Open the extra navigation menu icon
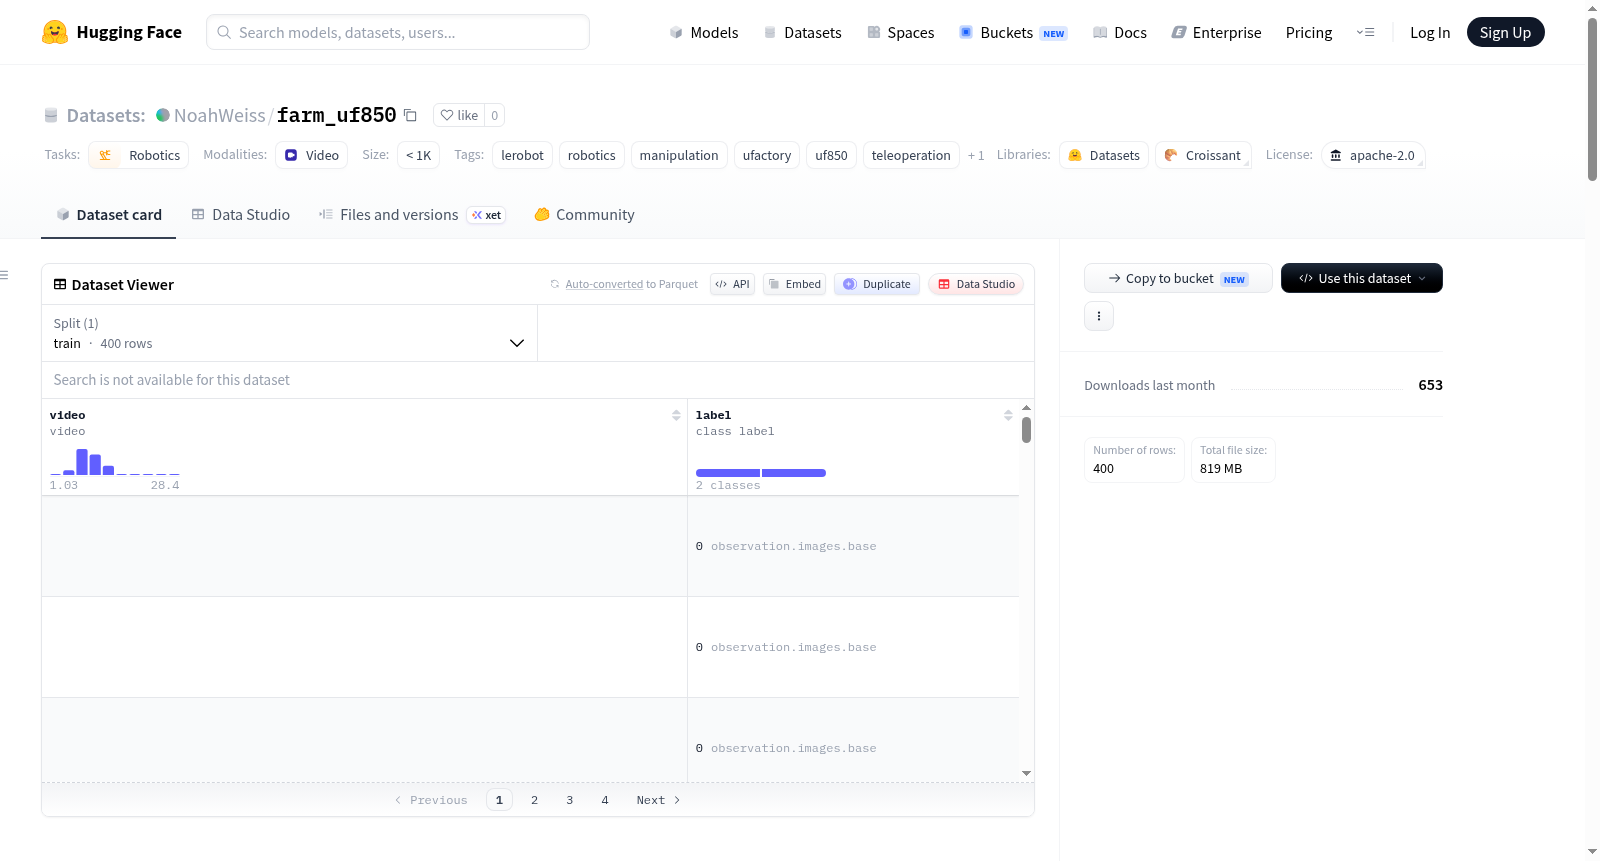The width and height of the screenshot is (1600, 861). [1365, 32]
